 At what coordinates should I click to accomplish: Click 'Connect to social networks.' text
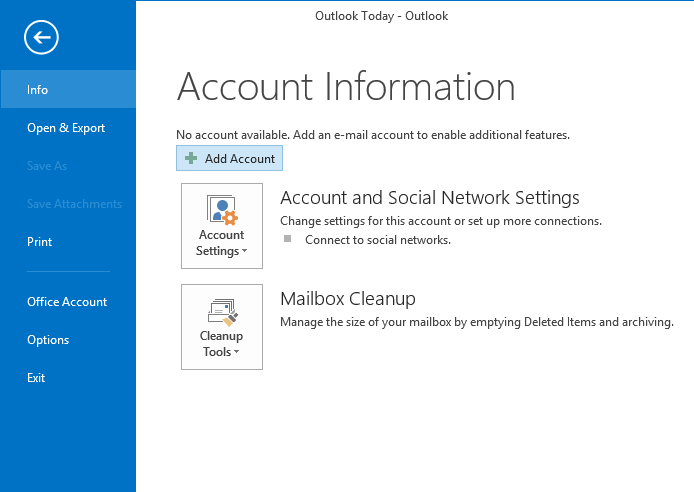[378, 240]
